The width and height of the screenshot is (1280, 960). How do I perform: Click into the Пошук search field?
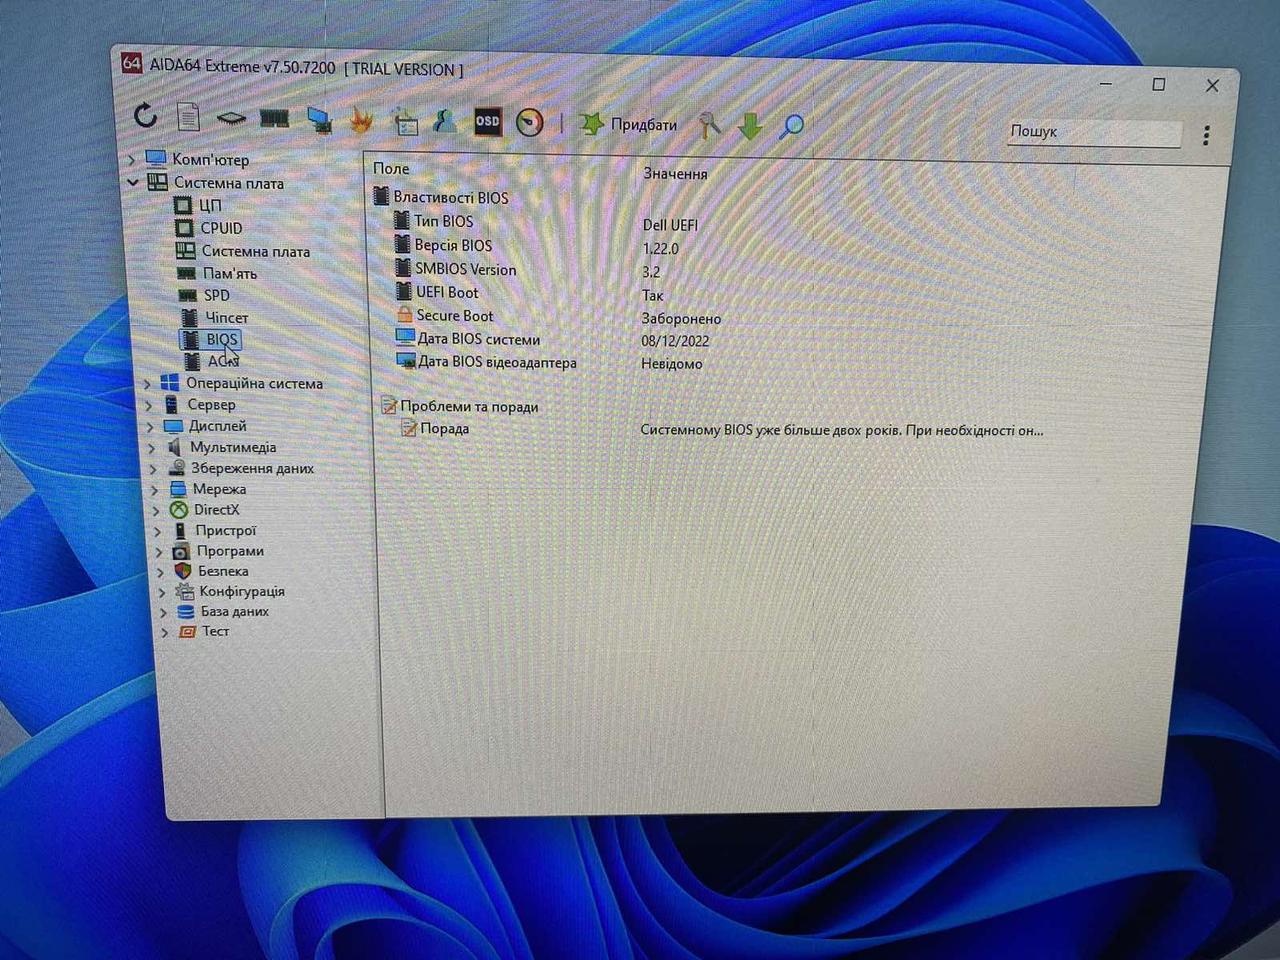tap(1093, 132)
